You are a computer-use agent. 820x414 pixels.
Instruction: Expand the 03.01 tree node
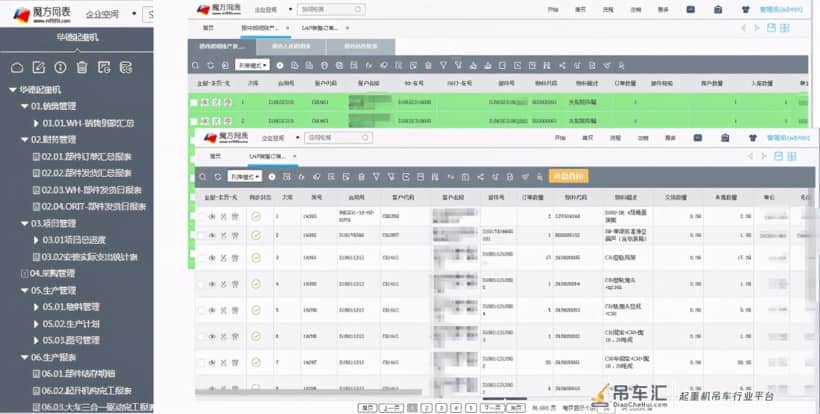36,240
